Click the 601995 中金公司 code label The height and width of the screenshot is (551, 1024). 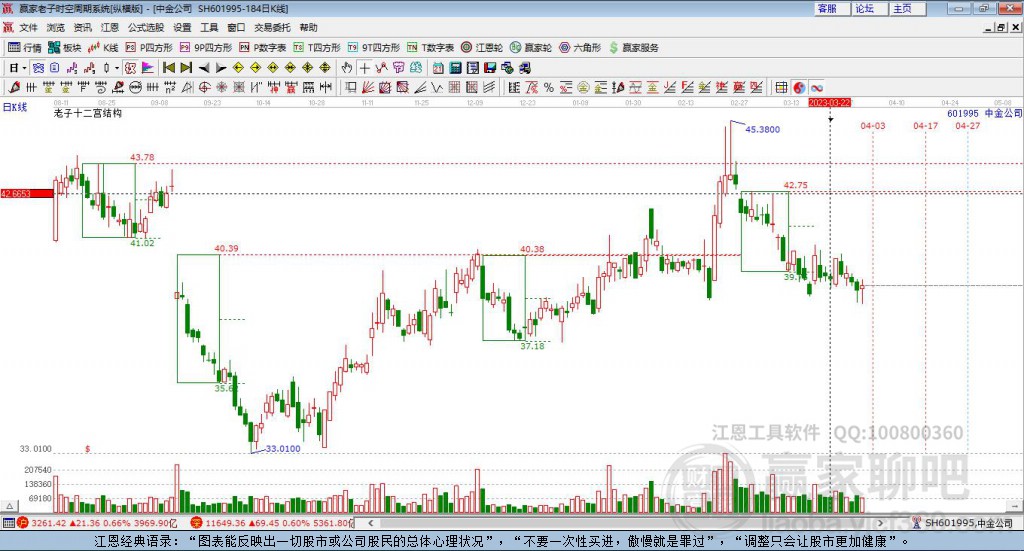click(x=984, y=114)
